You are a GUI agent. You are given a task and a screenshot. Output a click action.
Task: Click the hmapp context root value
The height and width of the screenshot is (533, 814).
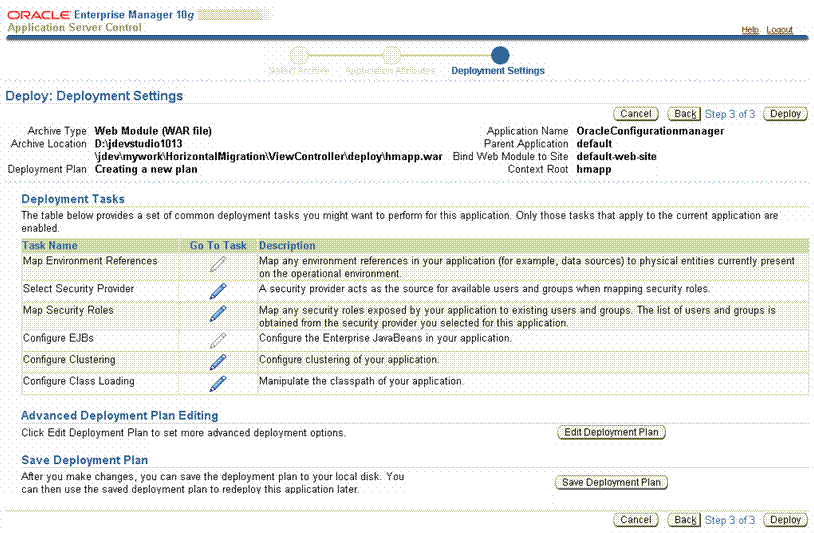point(594,169)
